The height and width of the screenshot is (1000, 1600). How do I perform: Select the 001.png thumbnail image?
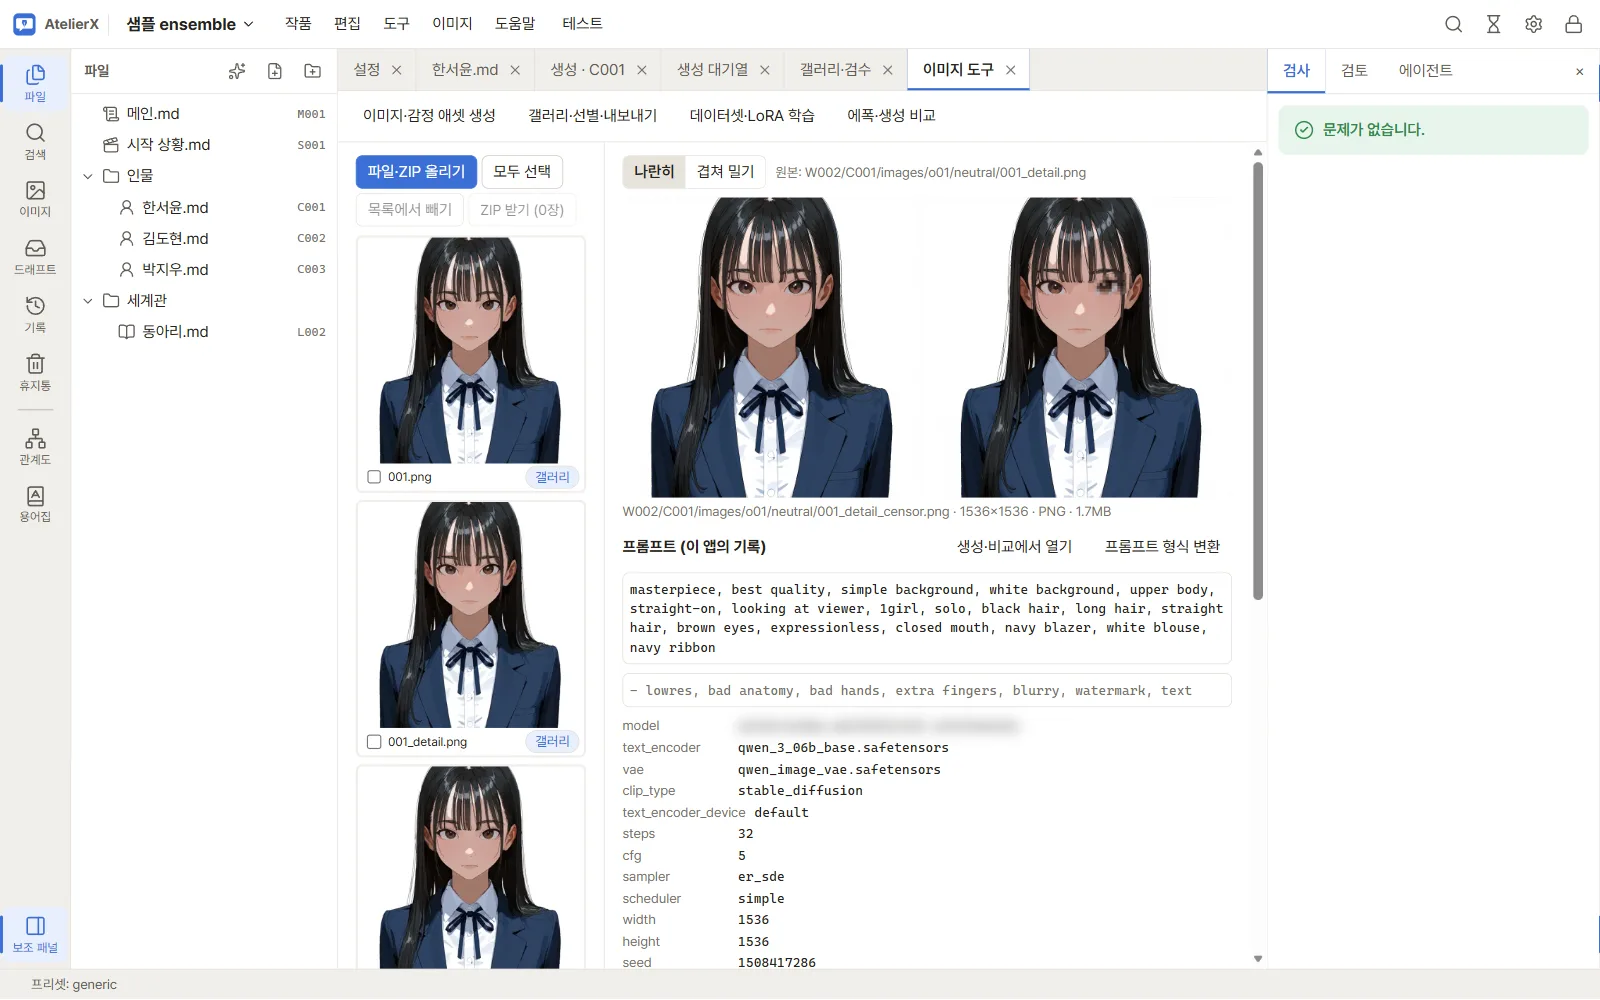(x=470, y=350)
